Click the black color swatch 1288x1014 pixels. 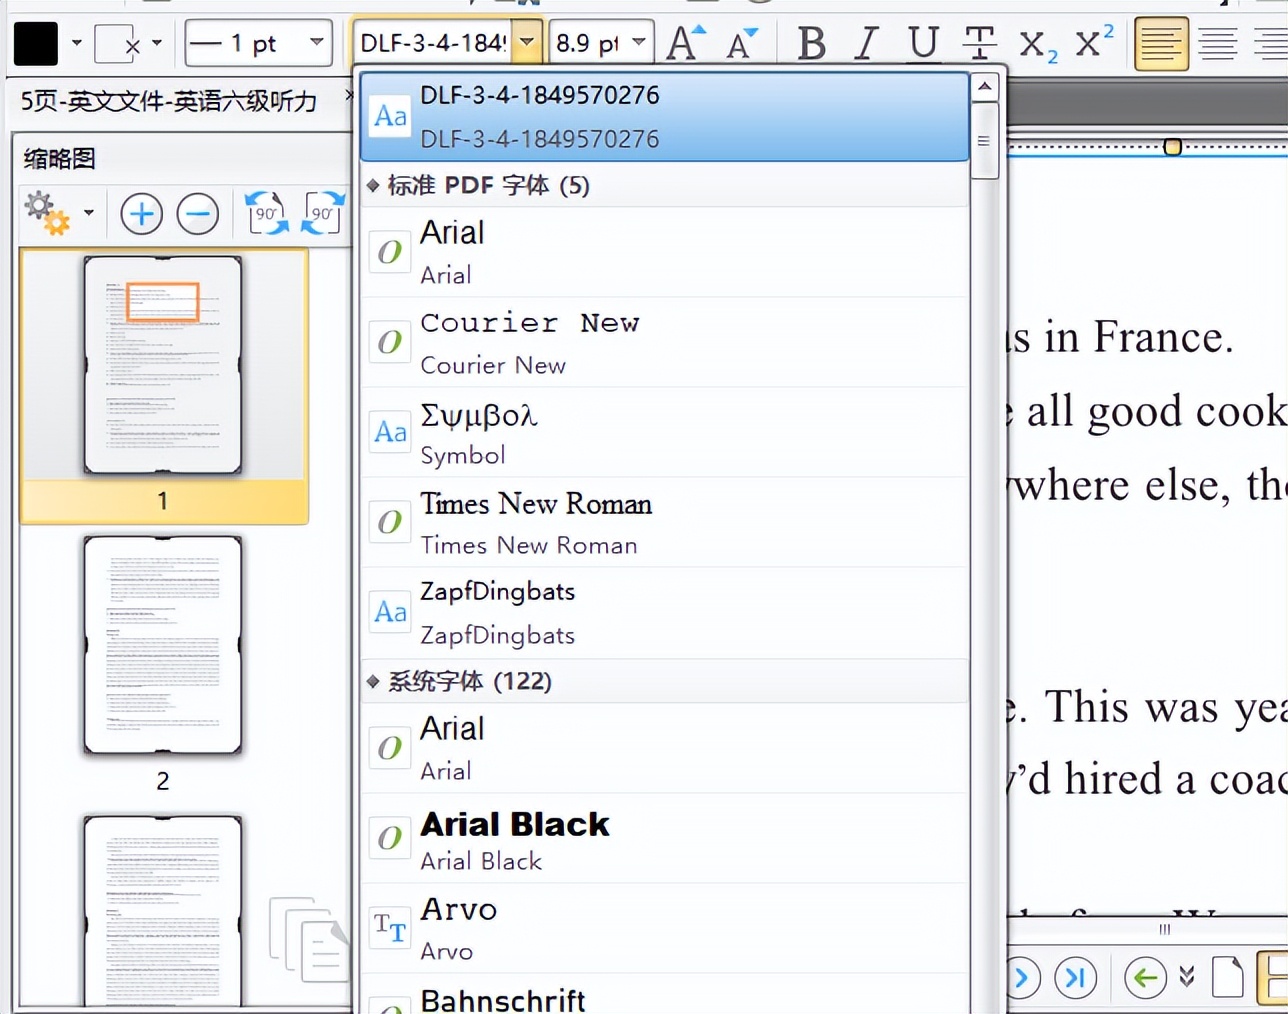click(36, 44)
